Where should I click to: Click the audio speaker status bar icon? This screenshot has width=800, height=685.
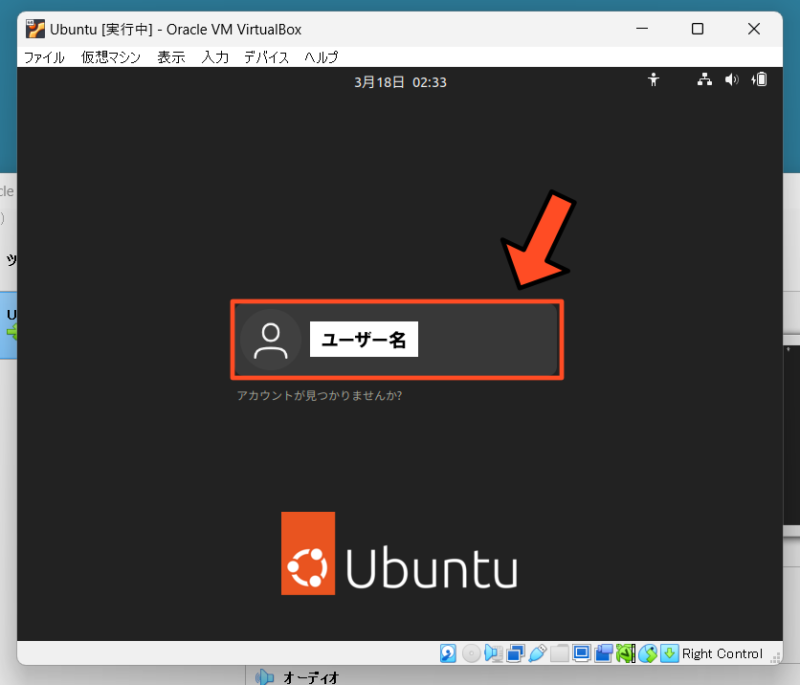click(x=493, y=653)
